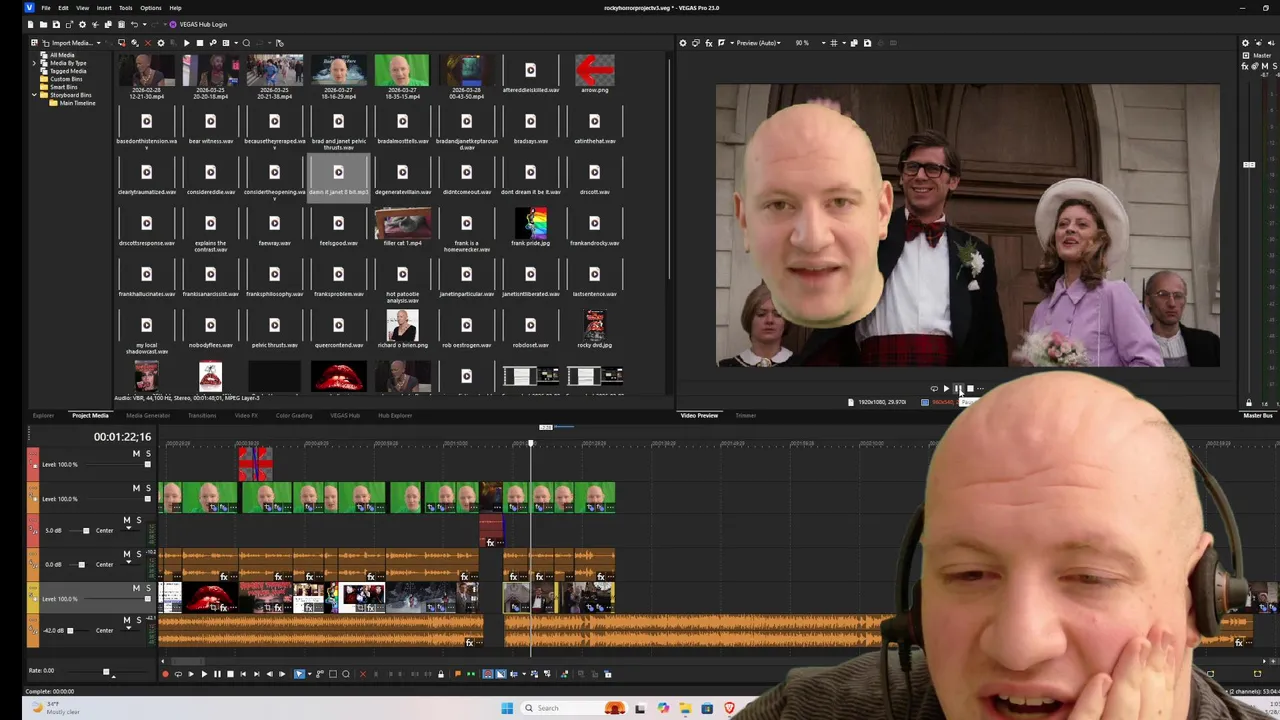Viewport: 1280px width, 720px height.
Task: Remove selected media with the red X icon
Action: click(148, 43)
